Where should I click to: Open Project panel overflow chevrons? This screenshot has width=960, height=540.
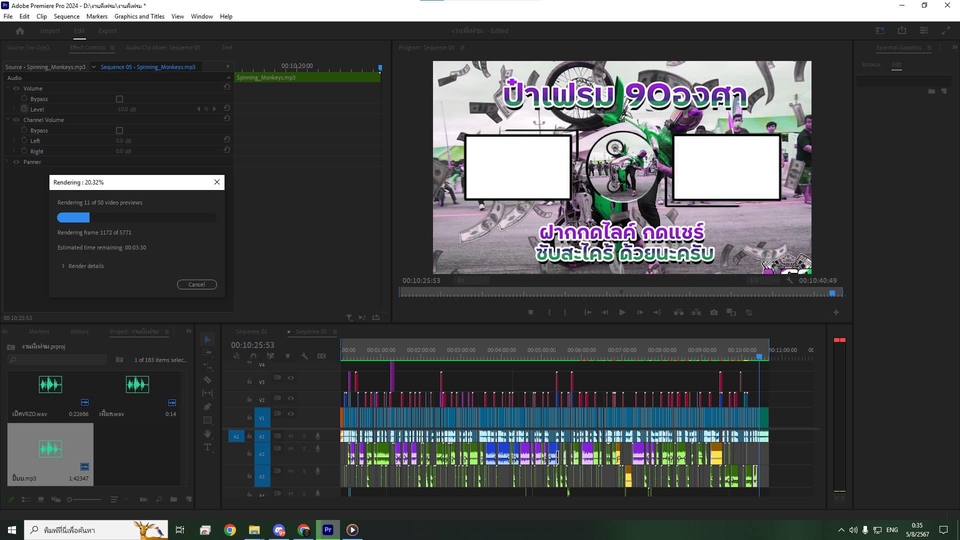pyautogui.click(x=189, y=331)
